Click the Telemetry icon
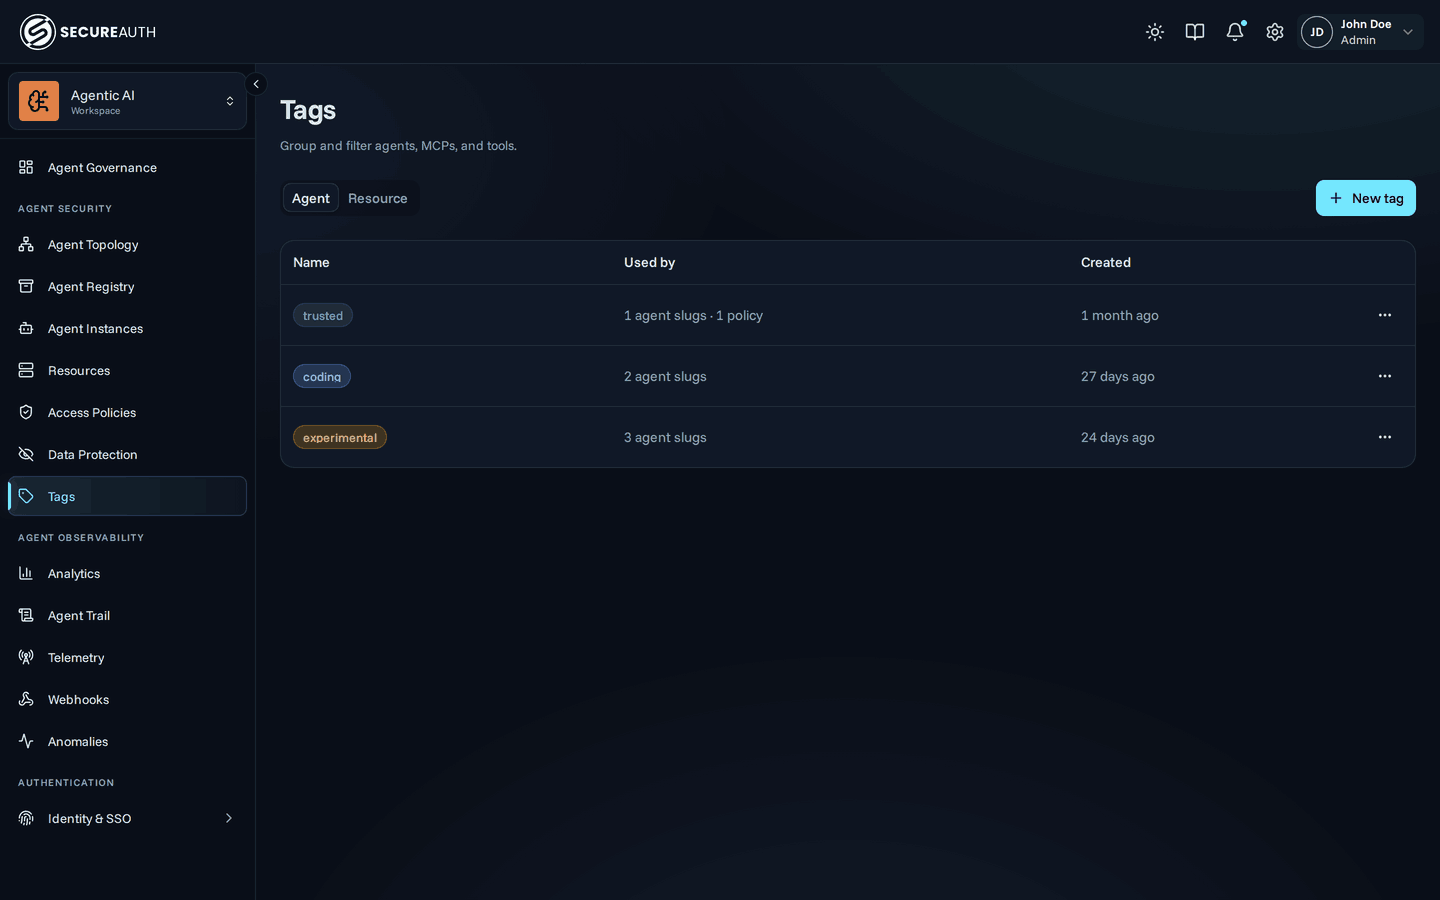The width and height of the screenshot is (1440, 900). [26, 657]
